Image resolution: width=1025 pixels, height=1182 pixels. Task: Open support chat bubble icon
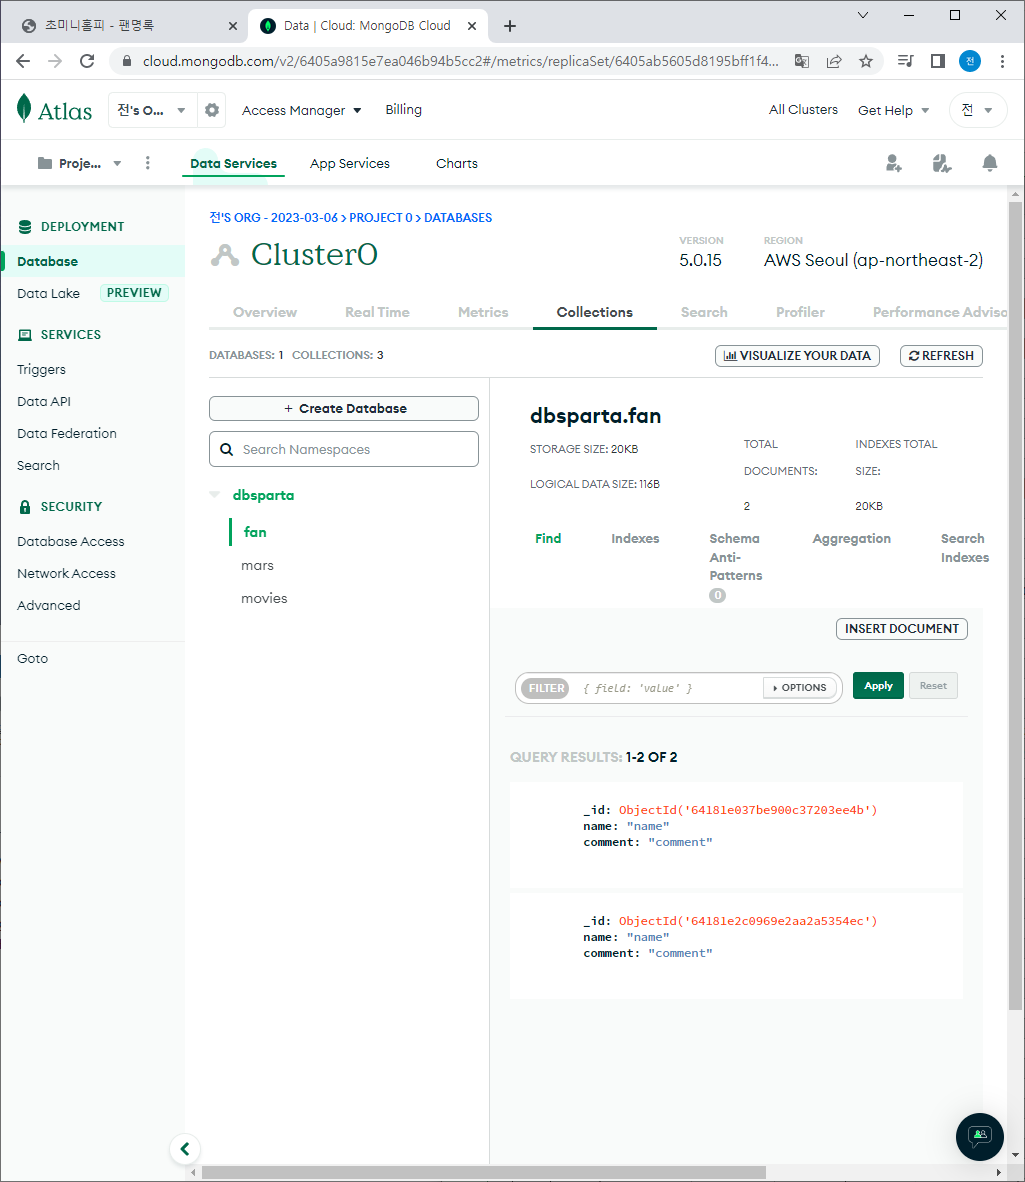[x=979, y=1136]
